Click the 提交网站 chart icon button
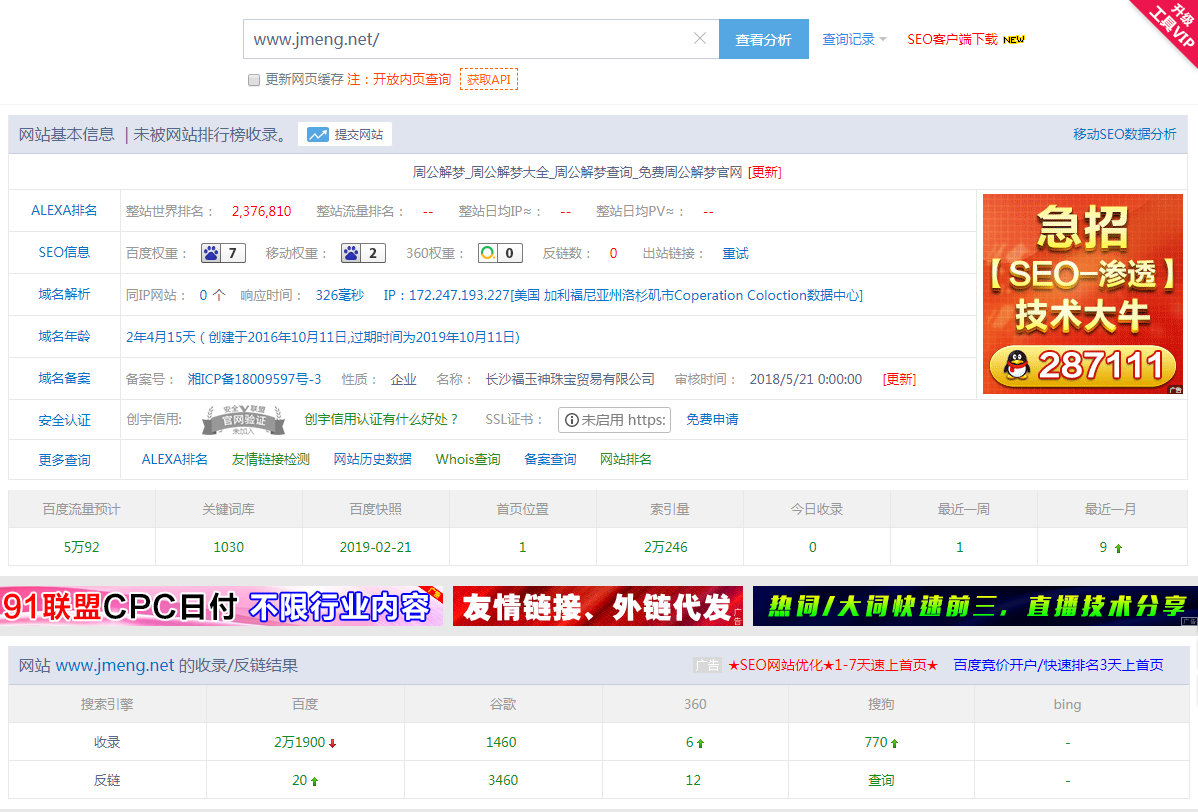The image size is (1198, 812). [x=345, y=134]
